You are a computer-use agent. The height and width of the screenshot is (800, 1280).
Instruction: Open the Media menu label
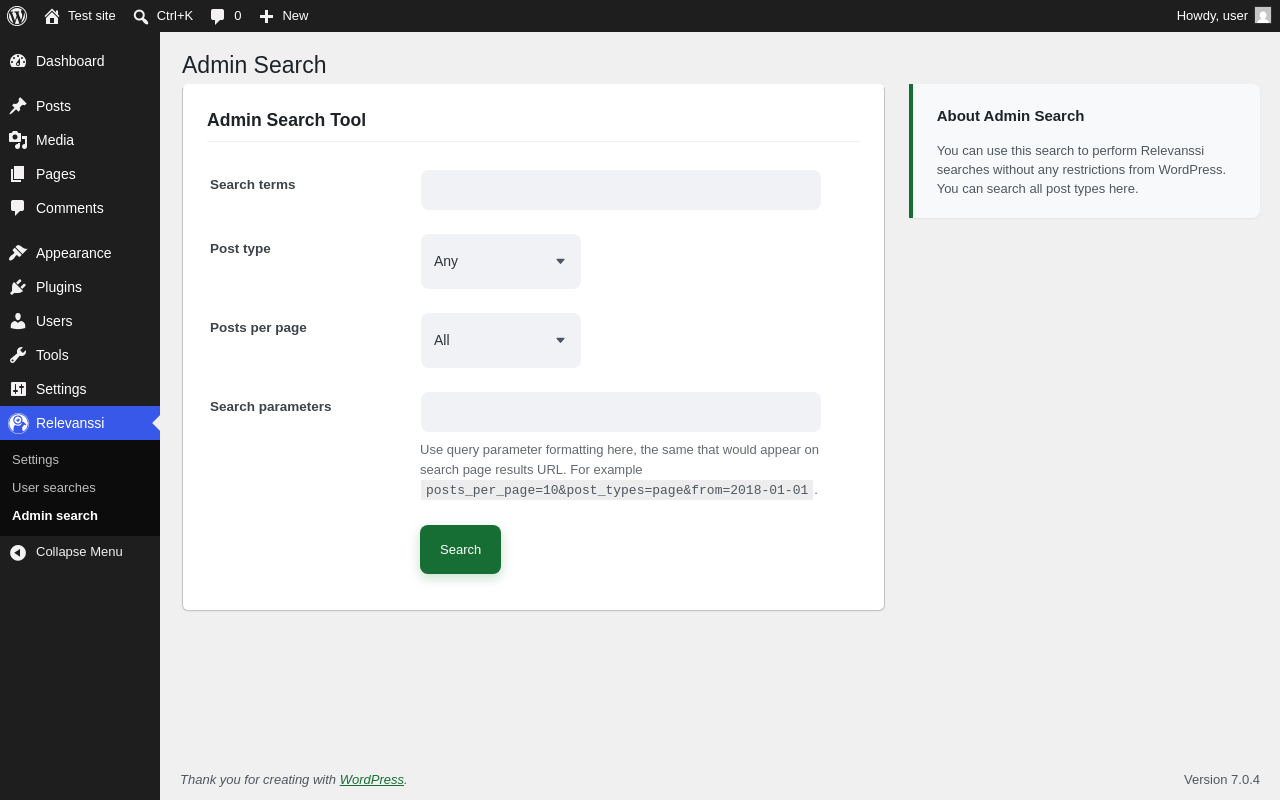coord(55,140)
